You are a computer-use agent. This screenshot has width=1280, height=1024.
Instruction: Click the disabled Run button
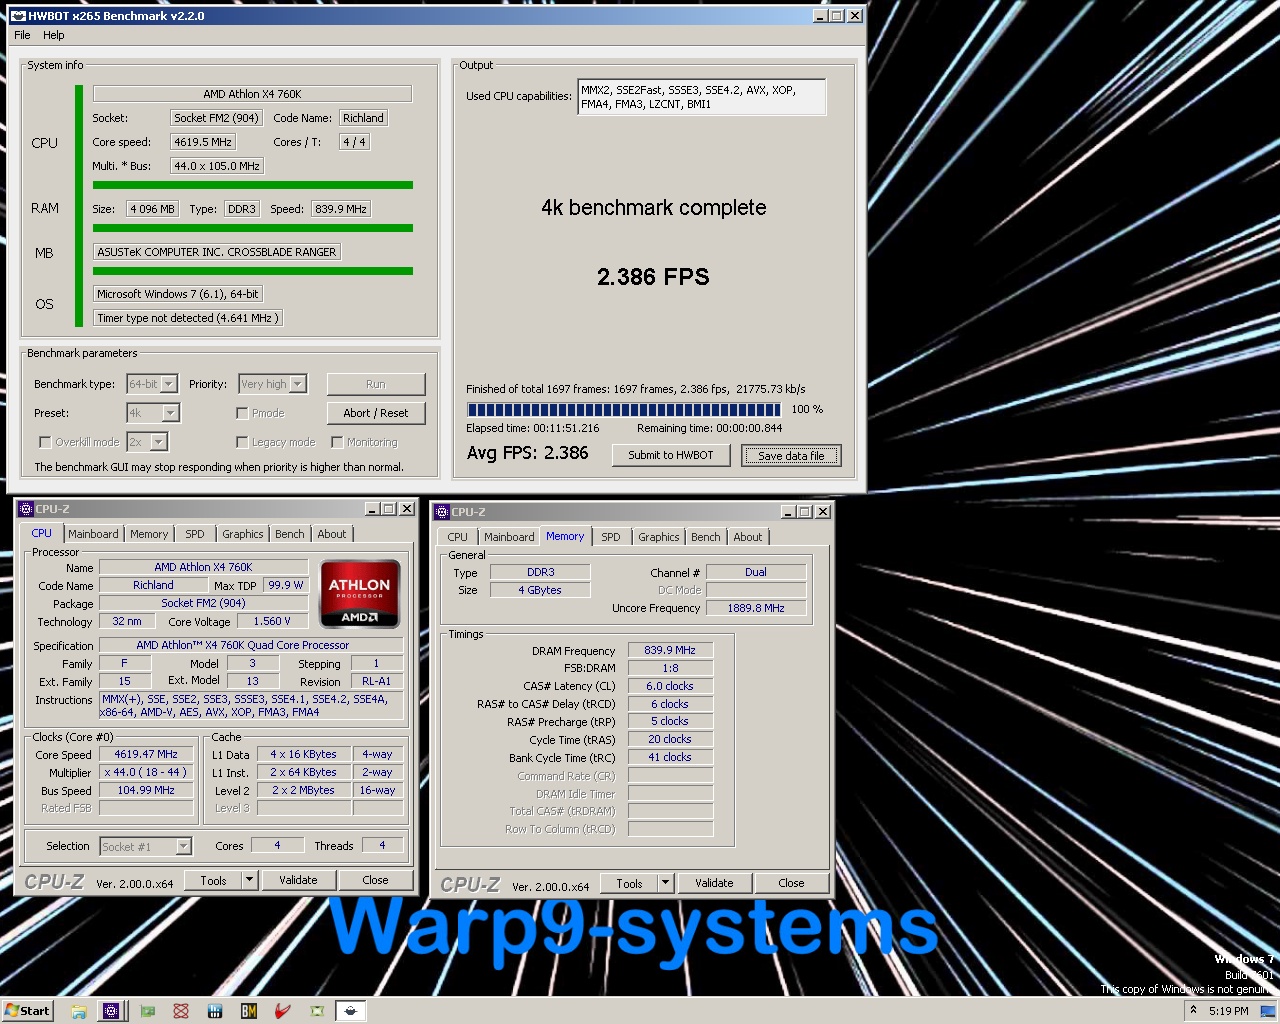[376, 384]
